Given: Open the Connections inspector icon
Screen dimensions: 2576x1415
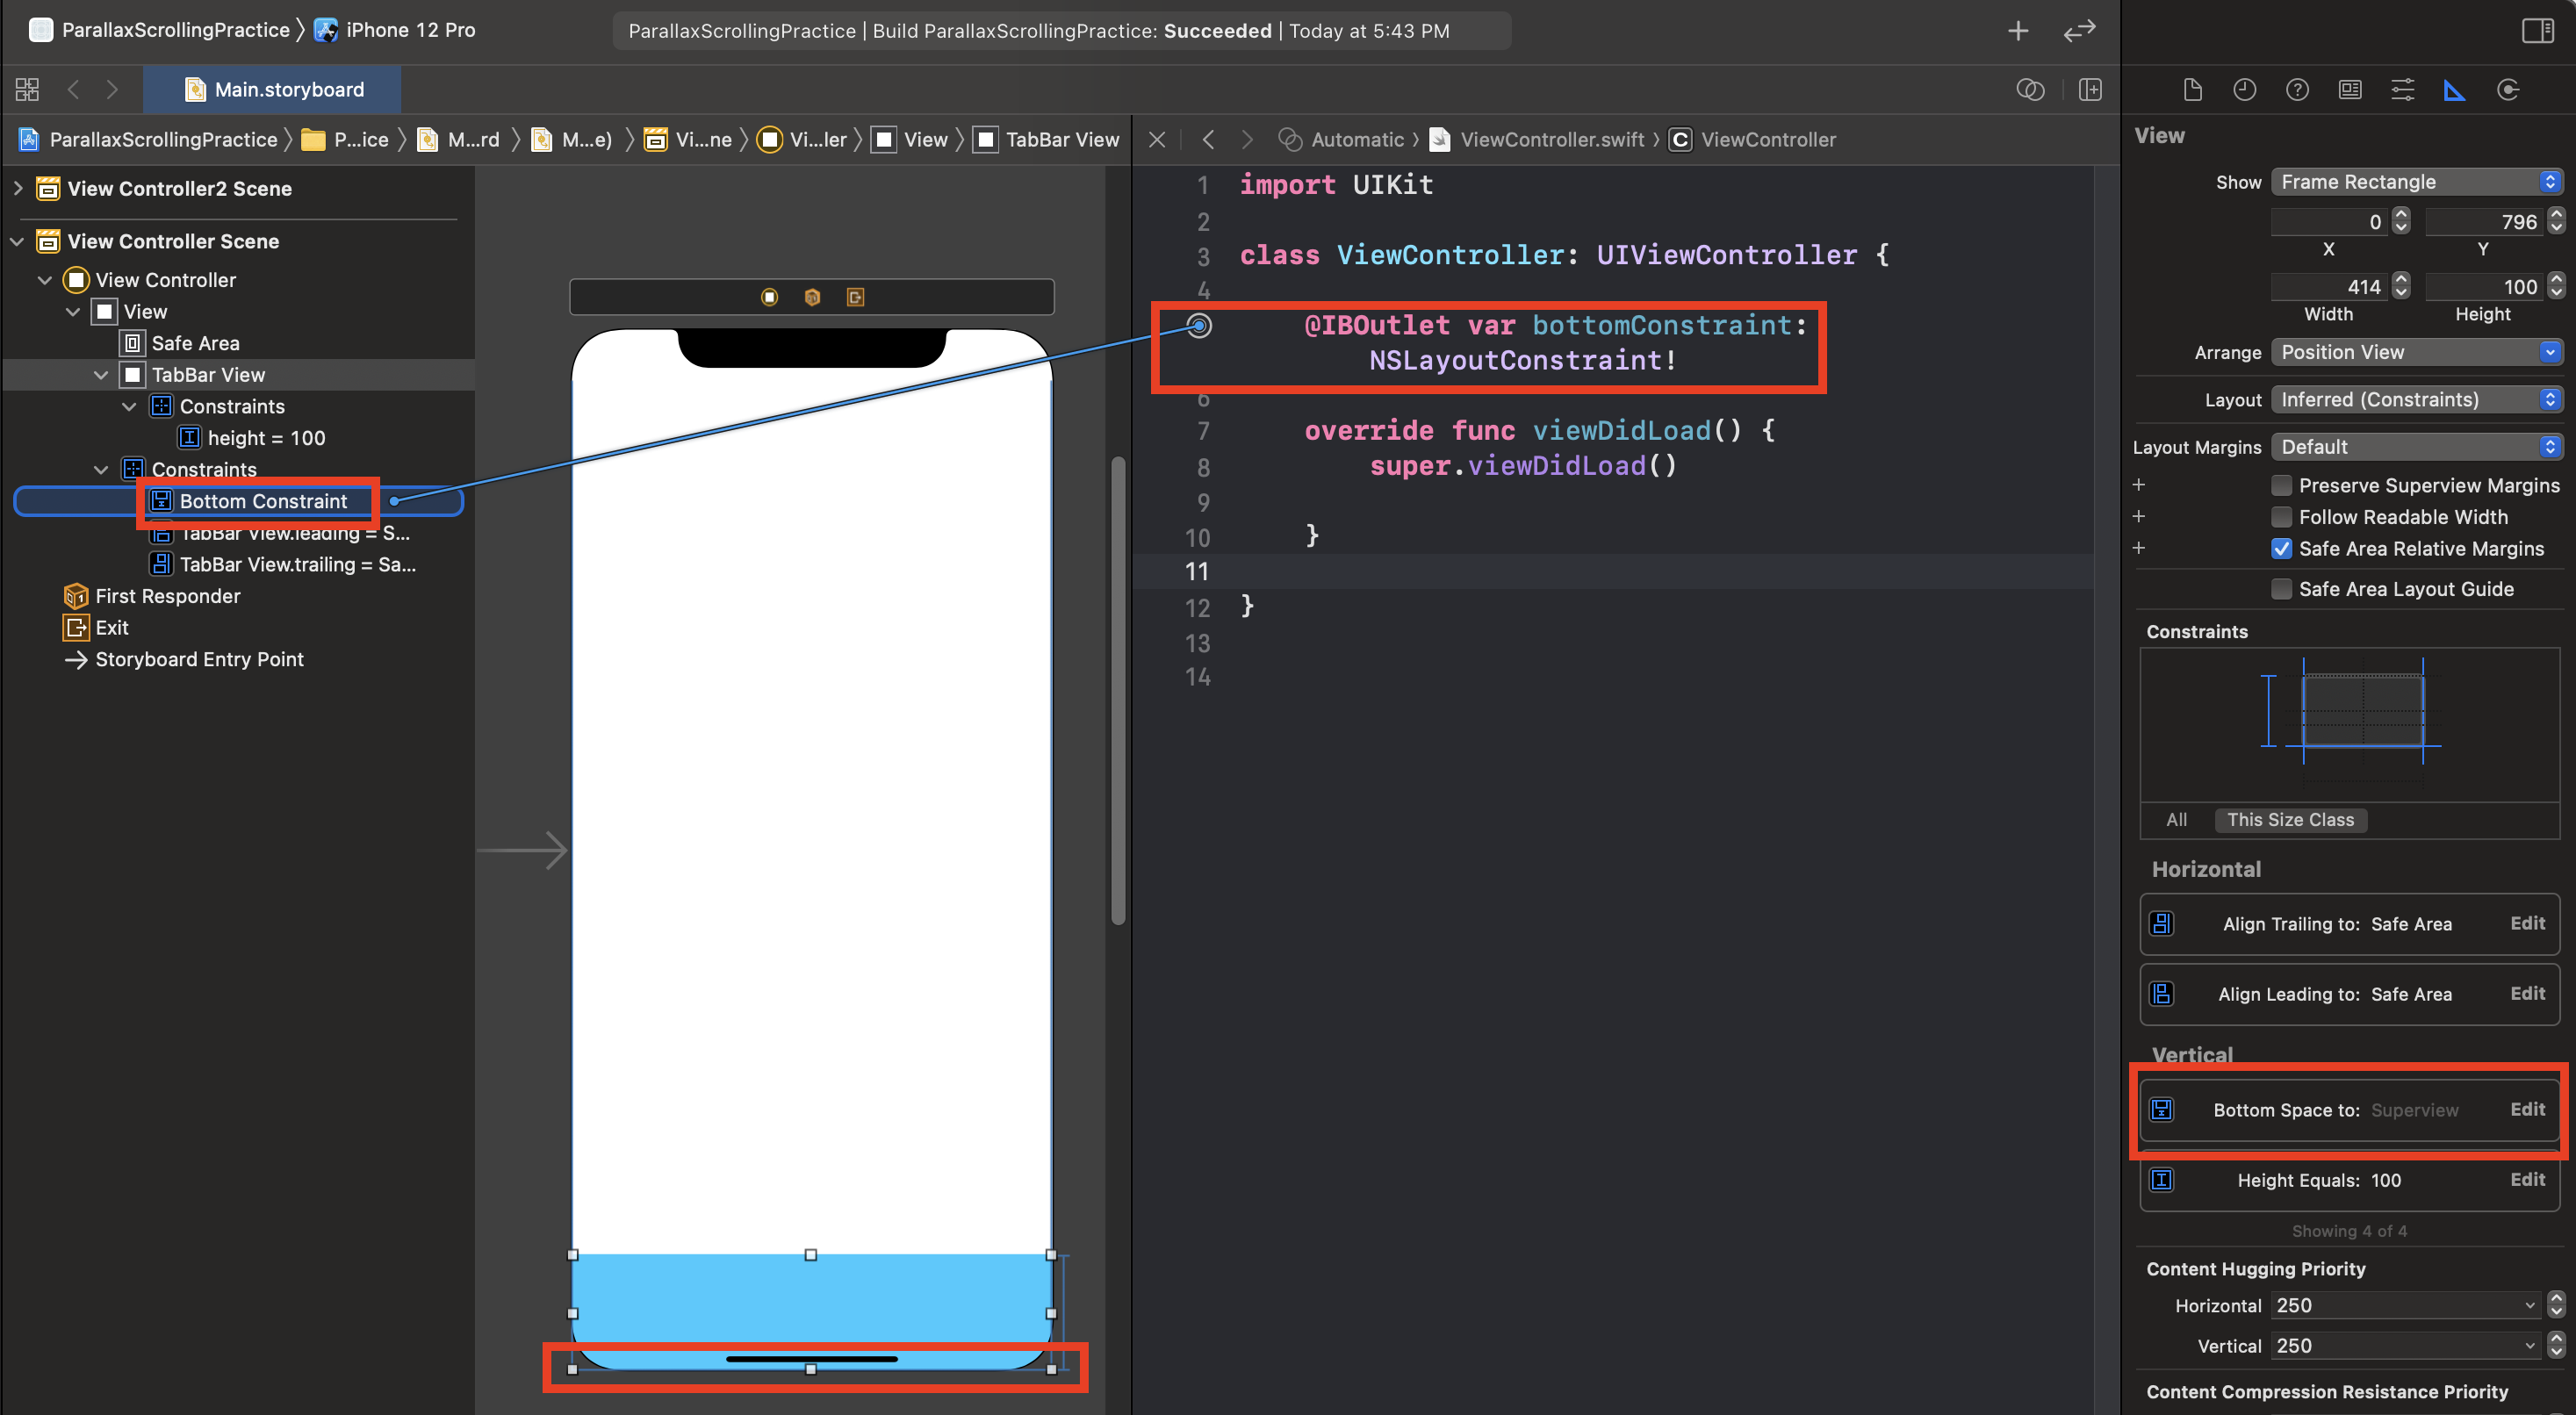Looking at the screenshot, I should click(x=2507, y=90).
